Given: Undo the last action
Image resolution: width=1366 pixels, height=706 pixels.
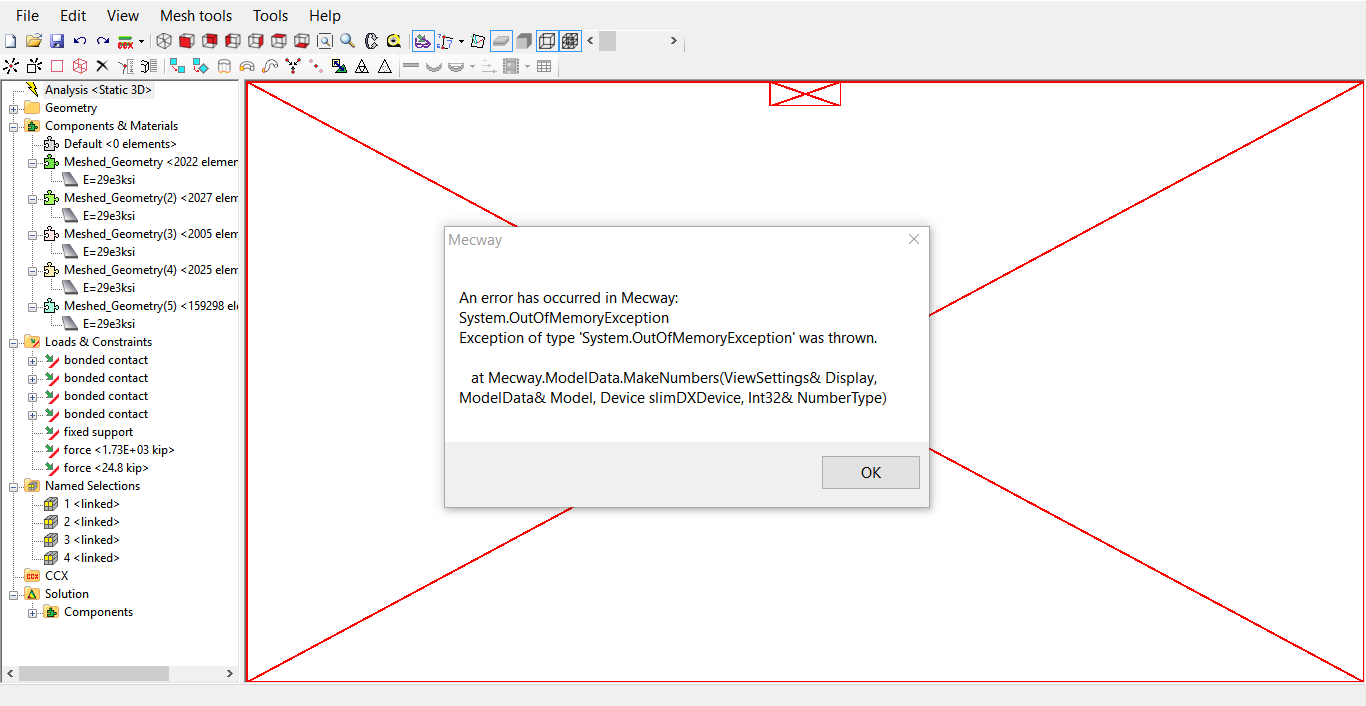Looking at the screenshot, I should [80, 41].
